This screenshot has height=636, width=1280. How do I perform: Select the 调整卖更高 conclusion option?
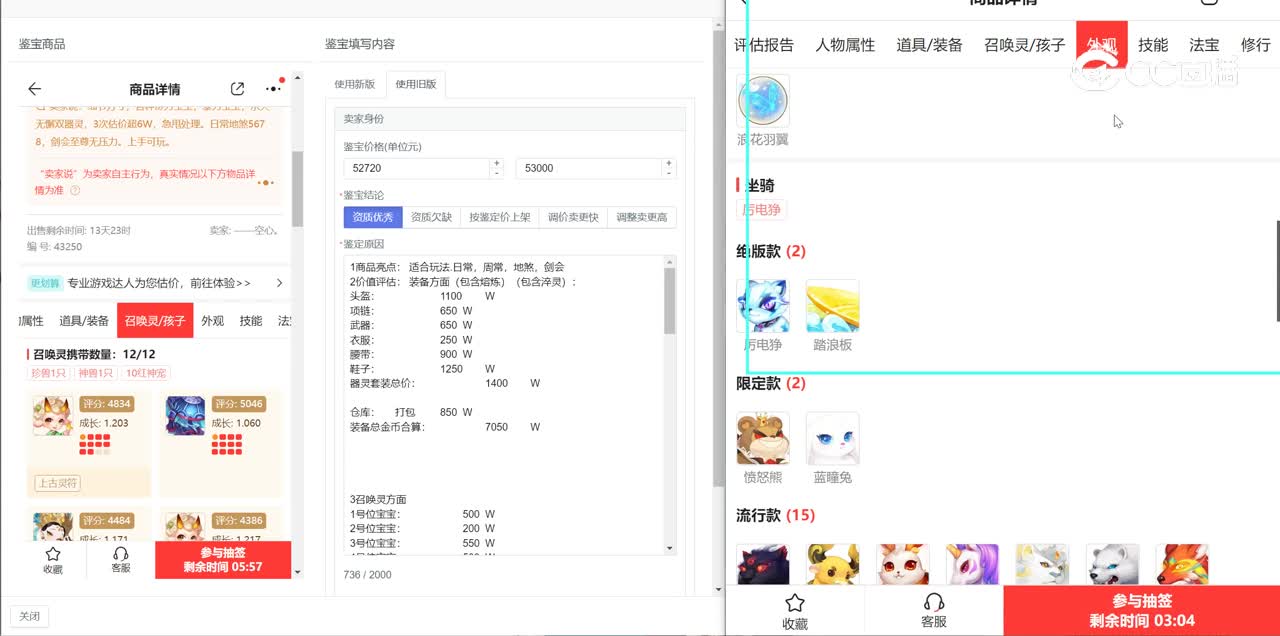pos(642,217)
